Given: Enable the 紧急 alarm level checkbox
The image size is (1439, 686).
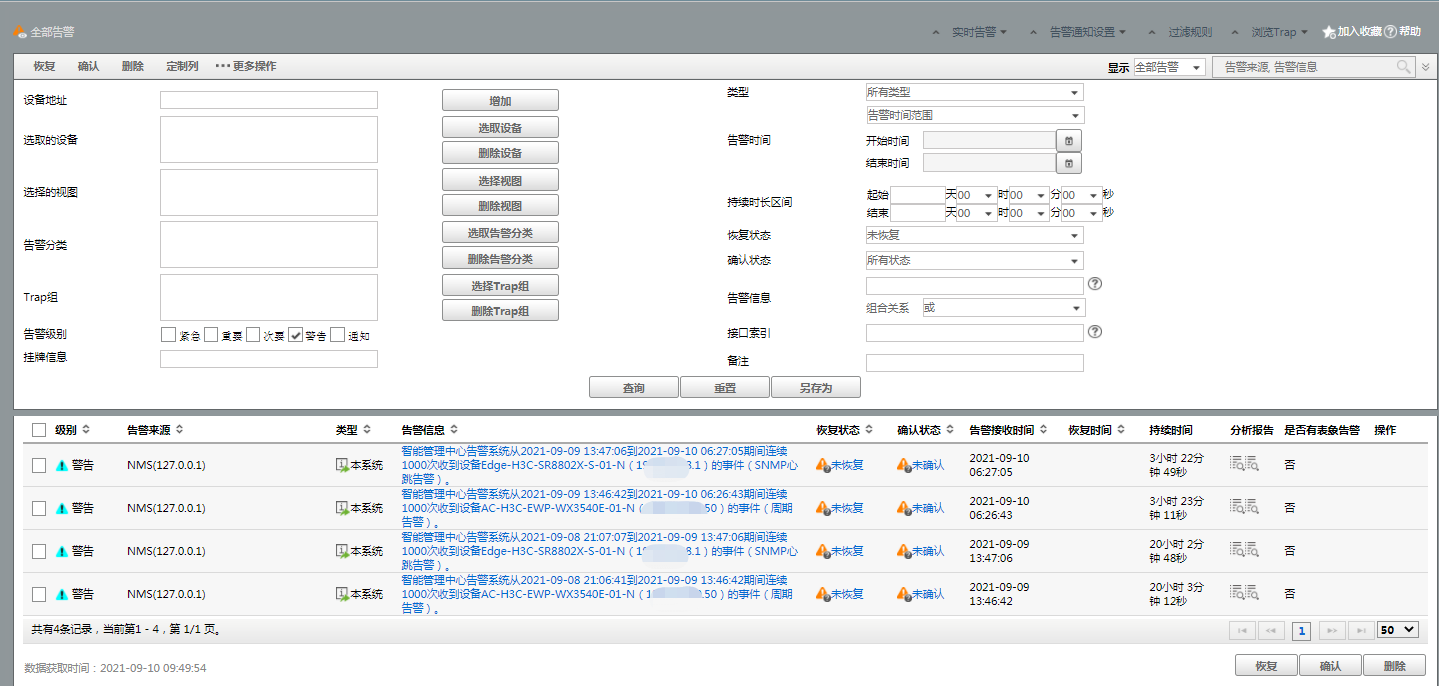Looking at the screenshot, I should [x=168, y=335].
